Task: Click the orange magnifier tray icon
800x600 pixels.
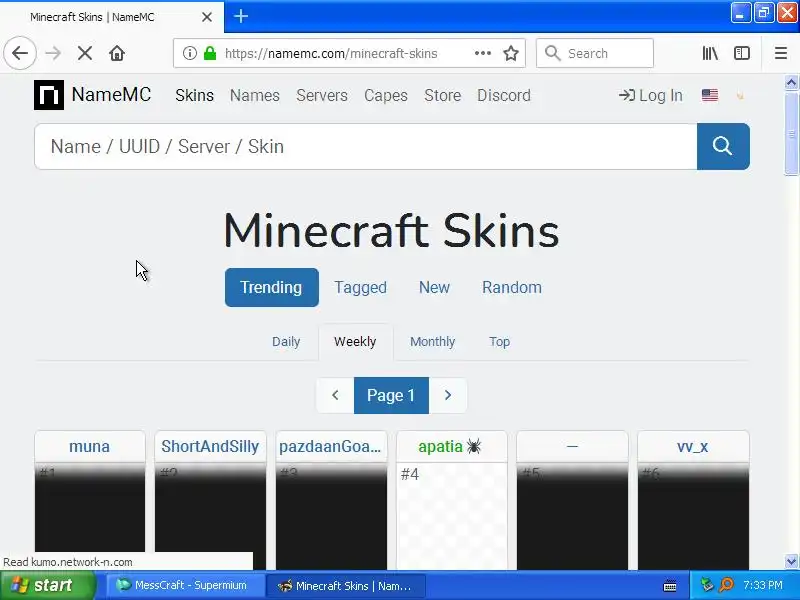Action: (x=726, y=585)
